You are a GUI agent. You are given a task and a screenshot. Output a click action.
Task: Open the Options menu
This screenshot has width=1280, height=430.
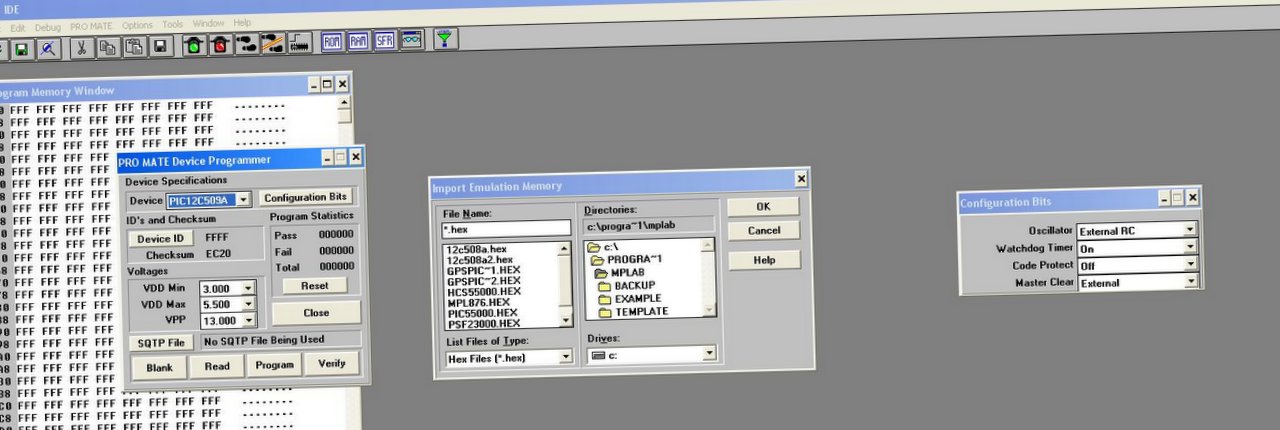138,24
